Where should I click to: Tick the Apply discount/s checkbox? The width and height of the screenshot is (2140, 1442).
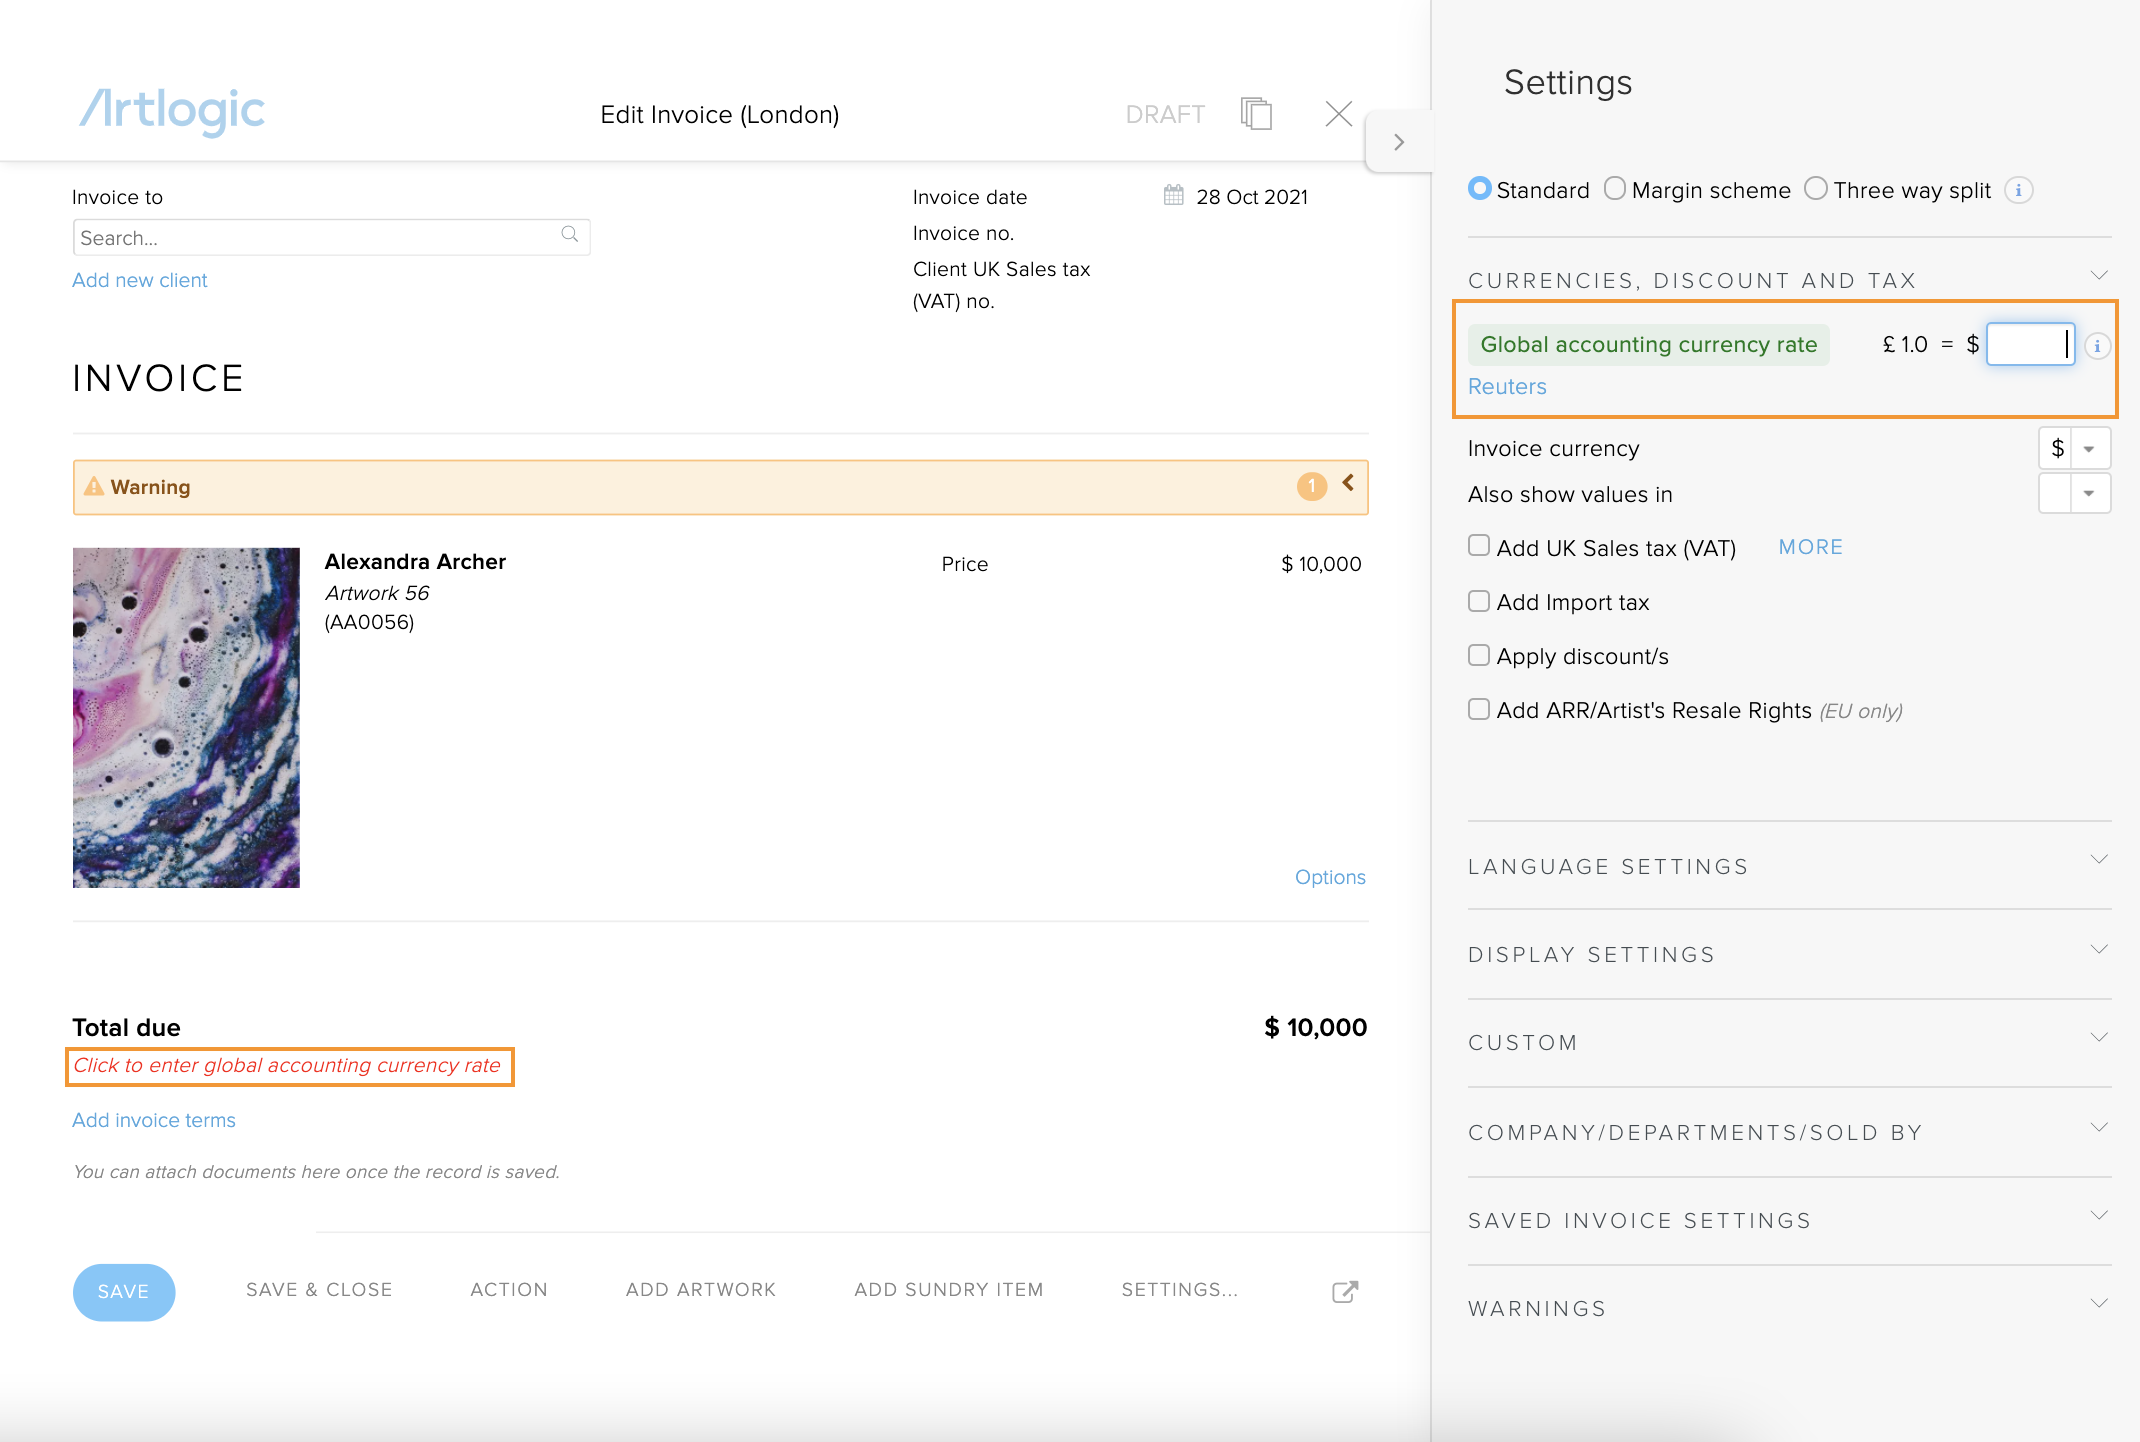tap(1479, 654)
